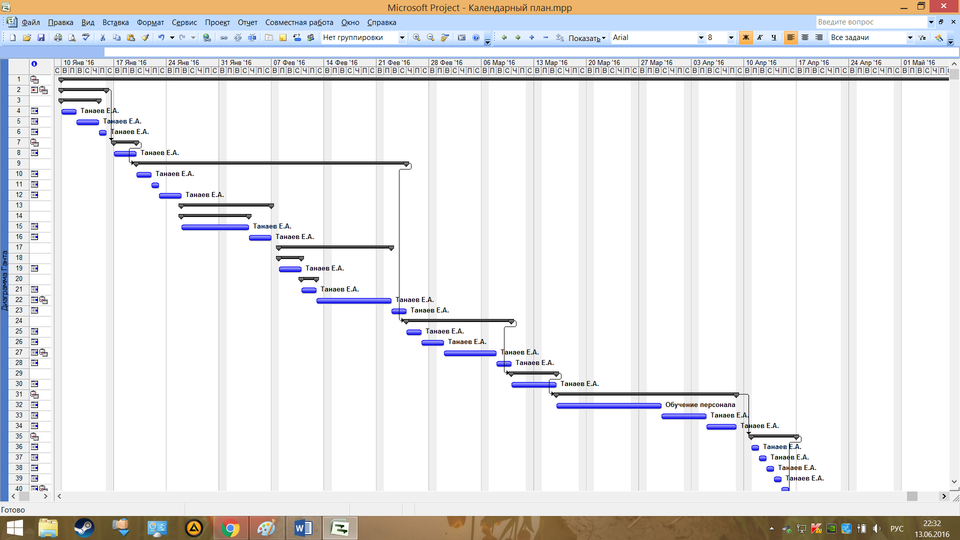Image resolution: width=960 pixels, height=540 pixels.
Task: Launch the Gantt Chart Wizard
Action: [939, 38]
